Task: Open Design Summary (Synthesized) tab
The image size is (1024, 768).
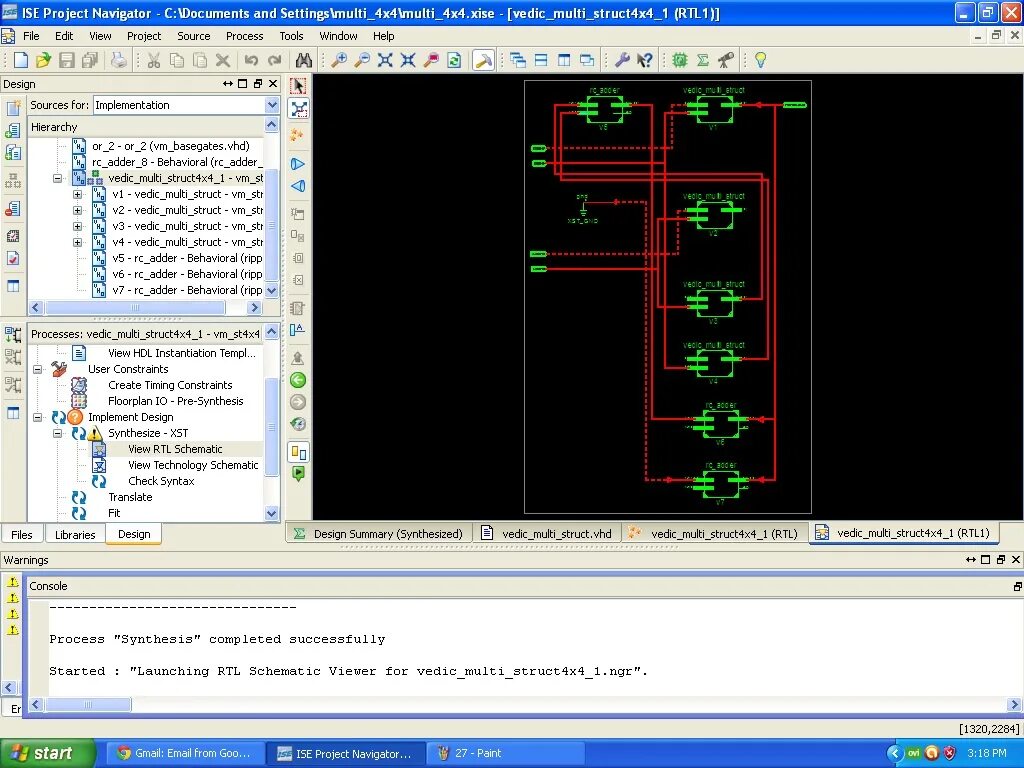Action: tap(379, 534)
